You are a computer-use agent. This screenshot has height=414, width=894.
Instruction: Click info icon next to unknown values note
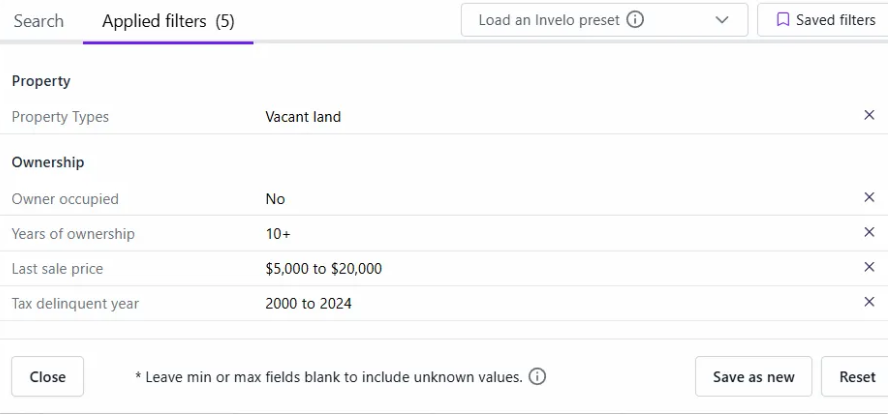coord(537,377)
